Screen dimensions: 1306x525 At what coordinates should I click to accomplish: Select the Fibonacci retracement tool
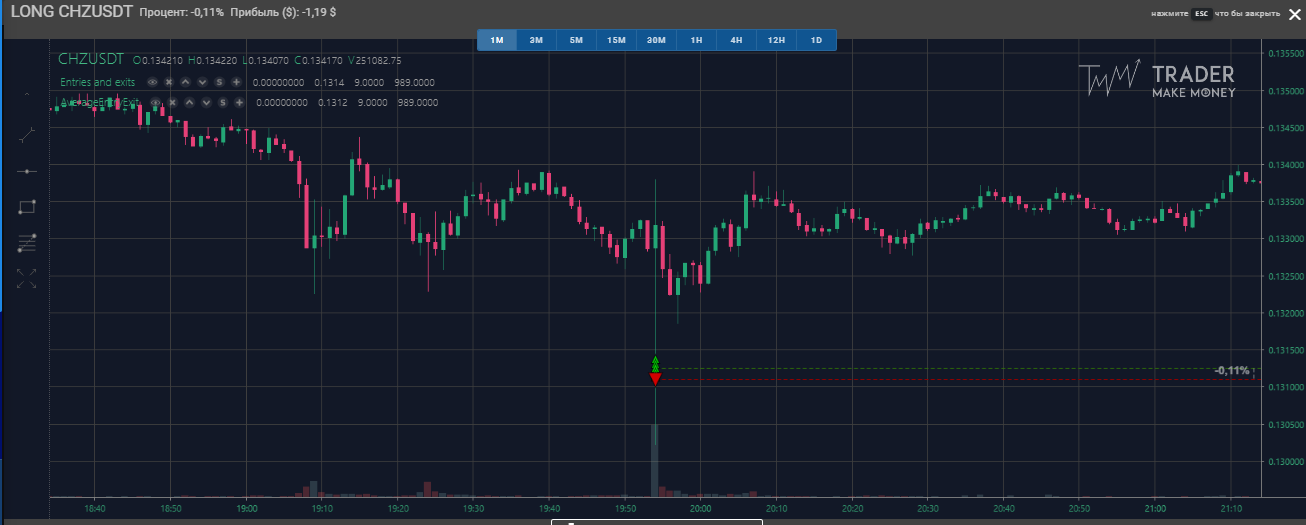[x=27, y=242]
